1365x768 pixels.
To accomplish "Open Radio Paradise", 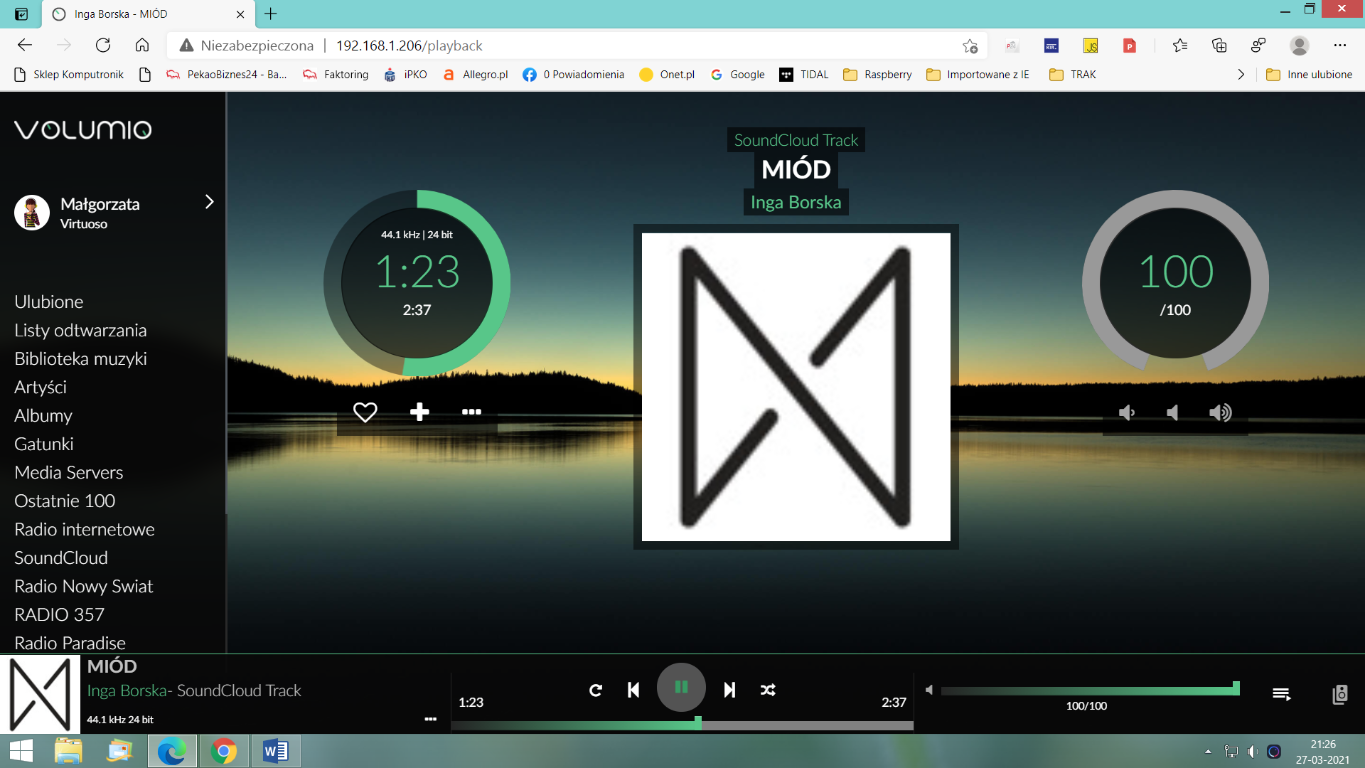I will coord(70,642).
